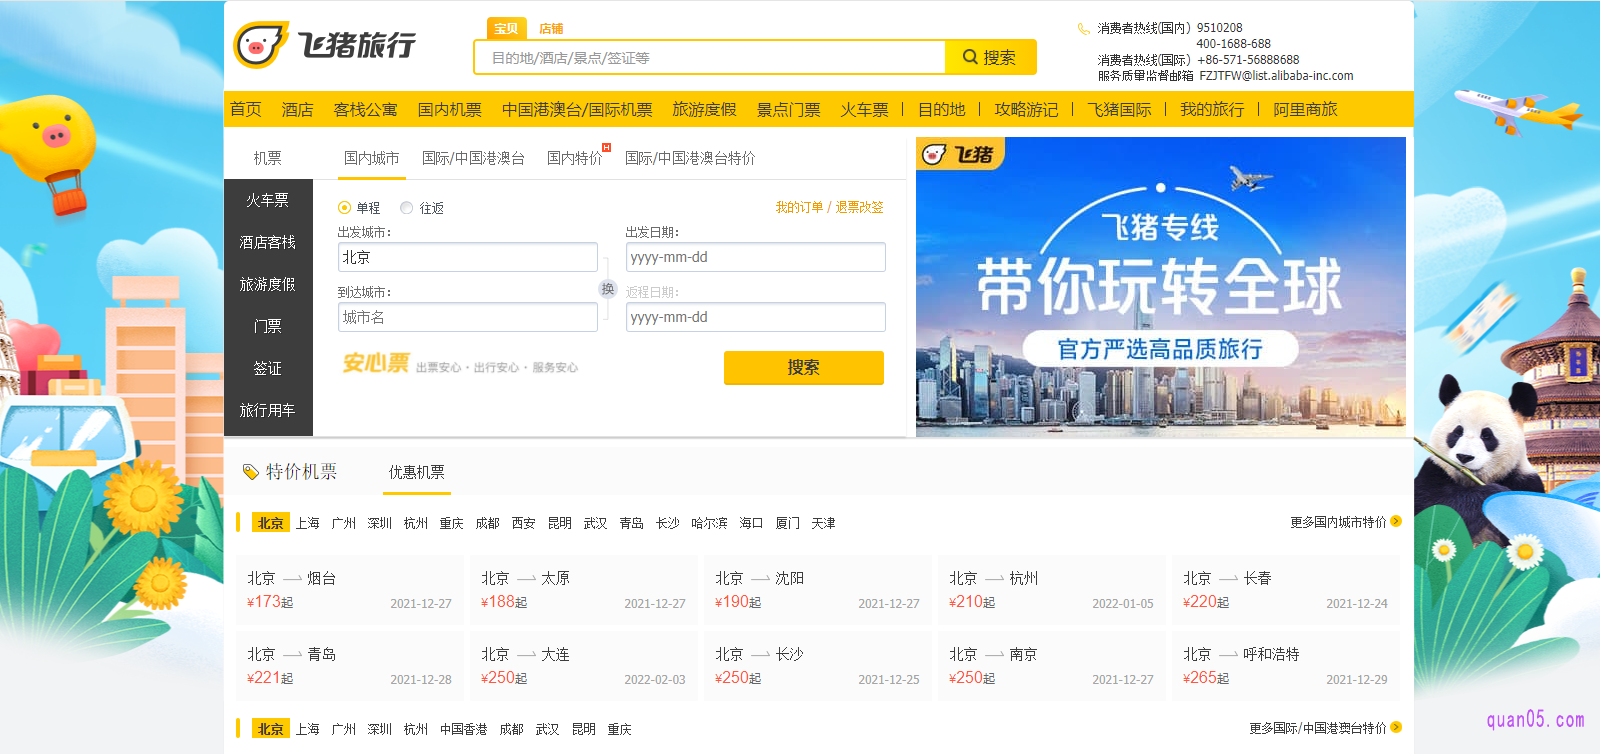
Task: Select the 单程 radio button
Action: (x=344, y=208)
